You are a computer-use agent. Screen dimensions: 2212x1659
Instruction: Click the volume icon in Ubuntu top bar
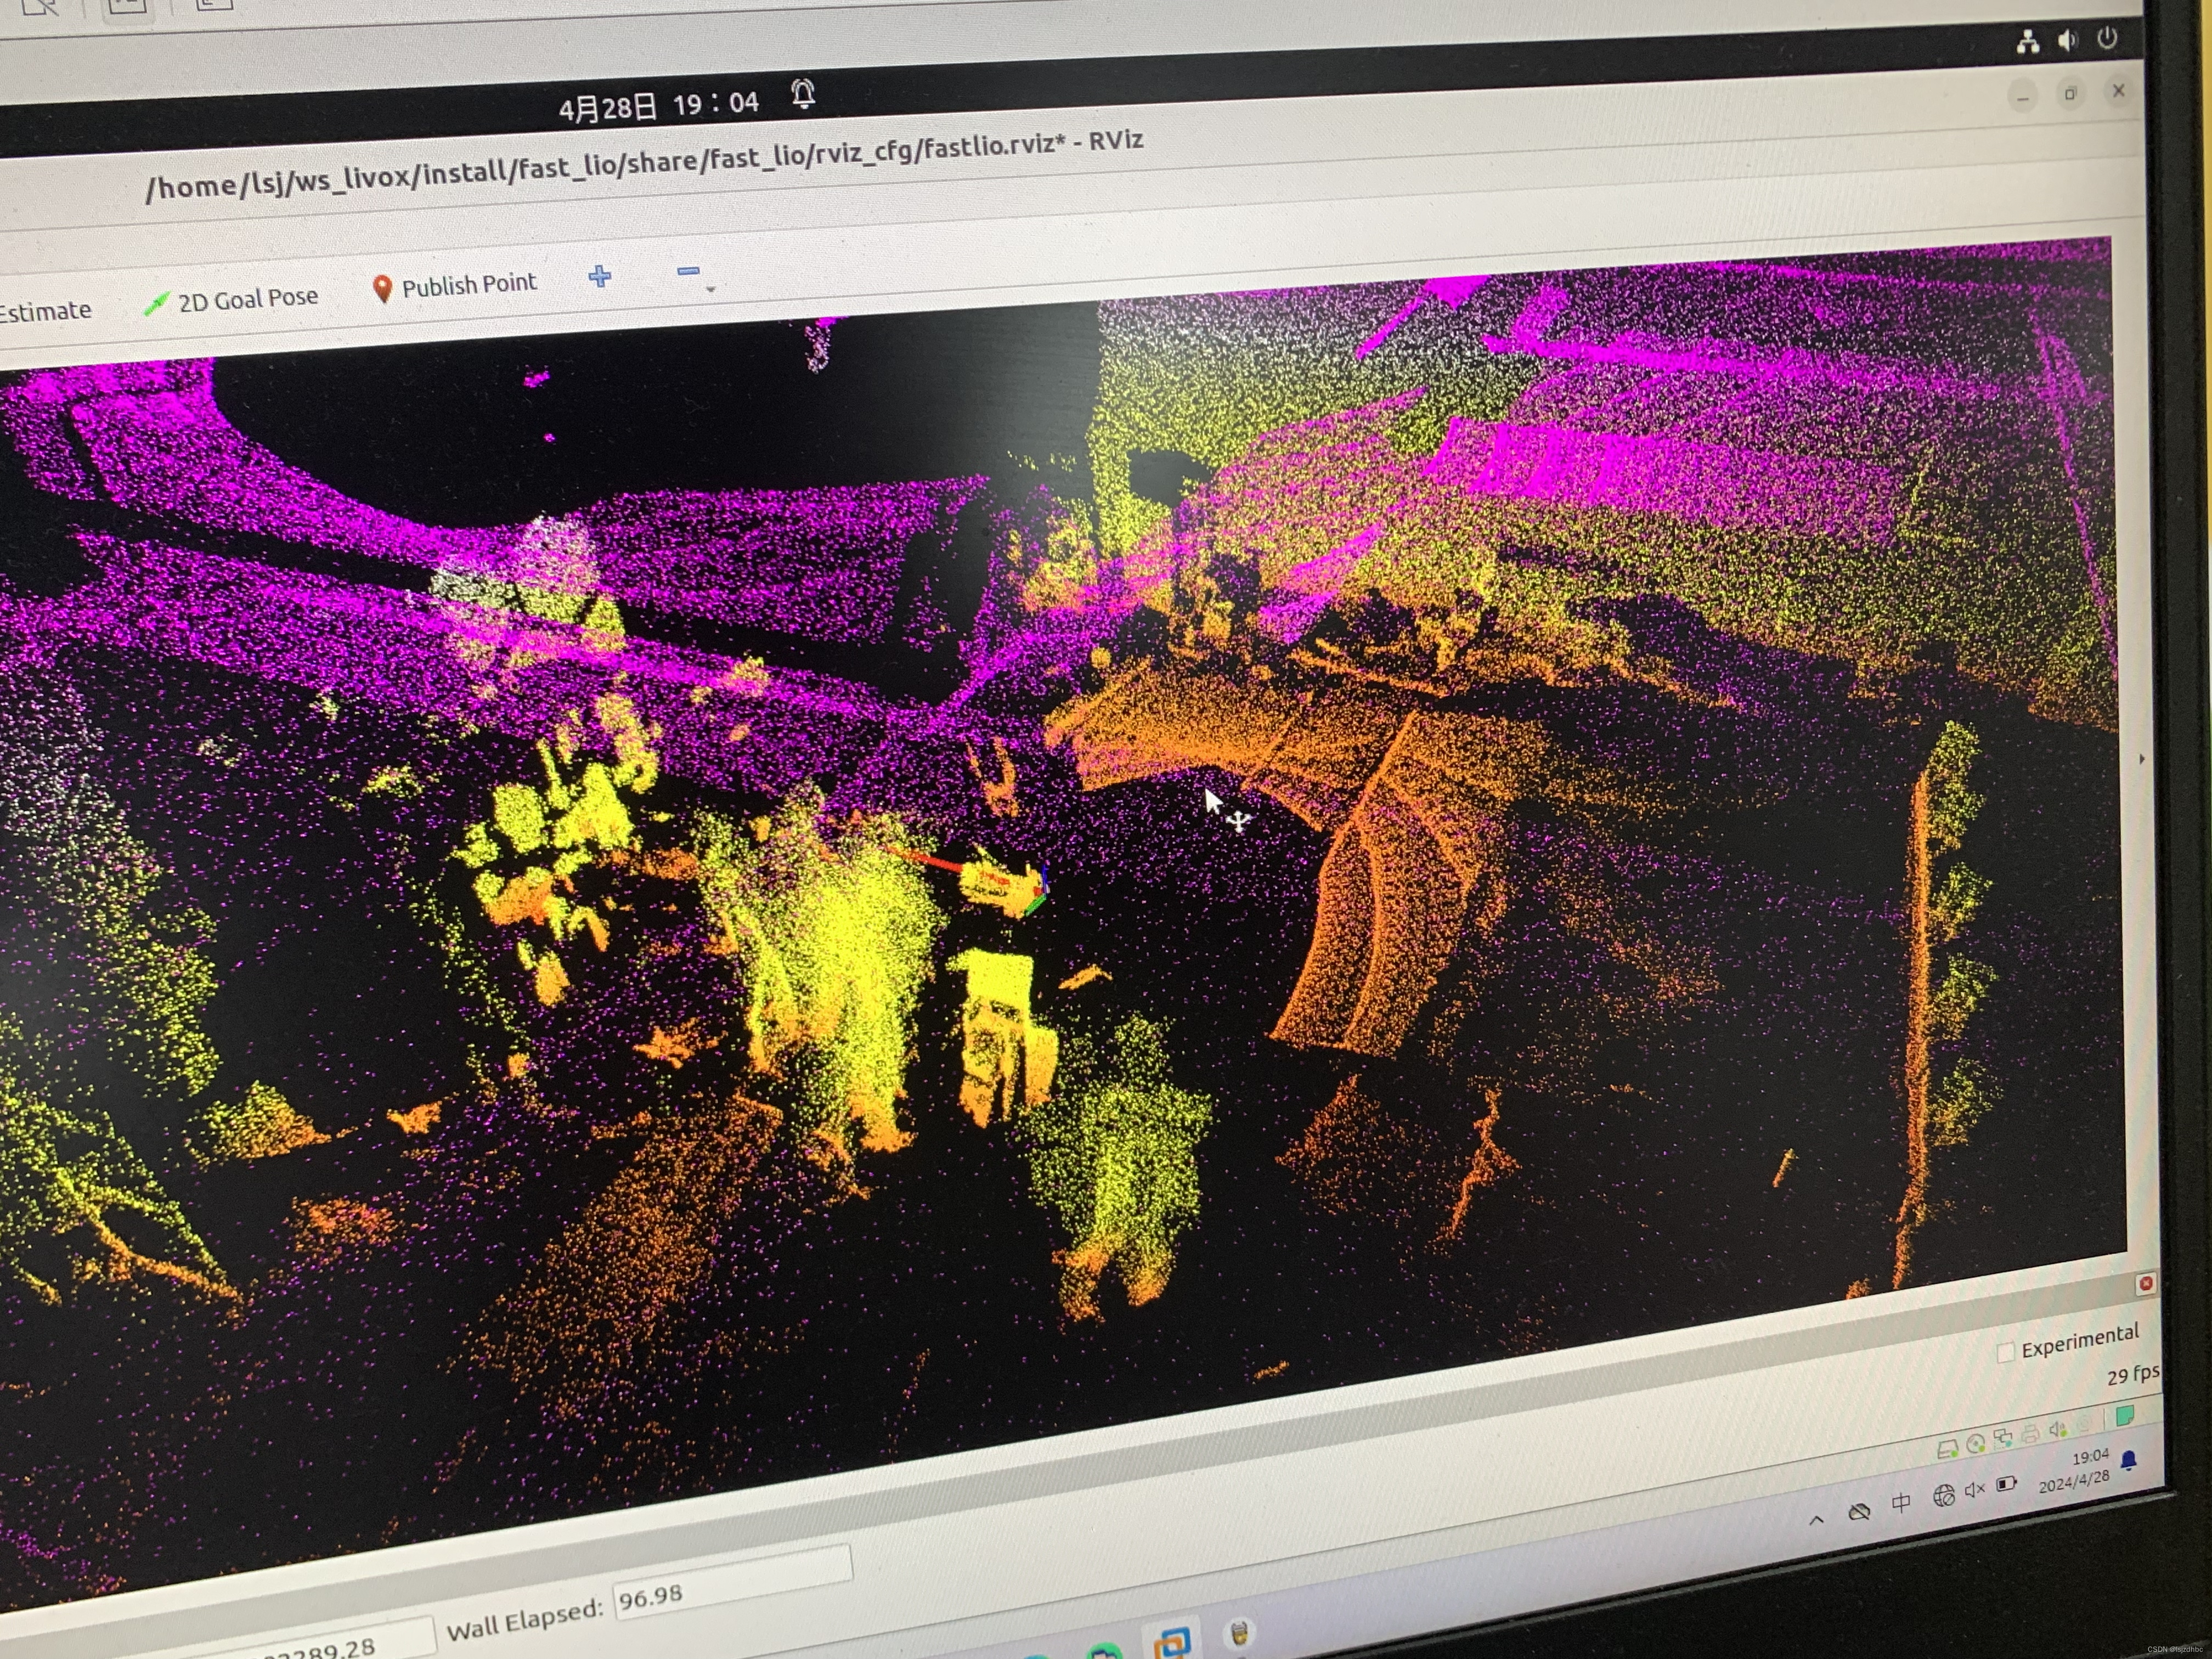[x=2067, y=40]
